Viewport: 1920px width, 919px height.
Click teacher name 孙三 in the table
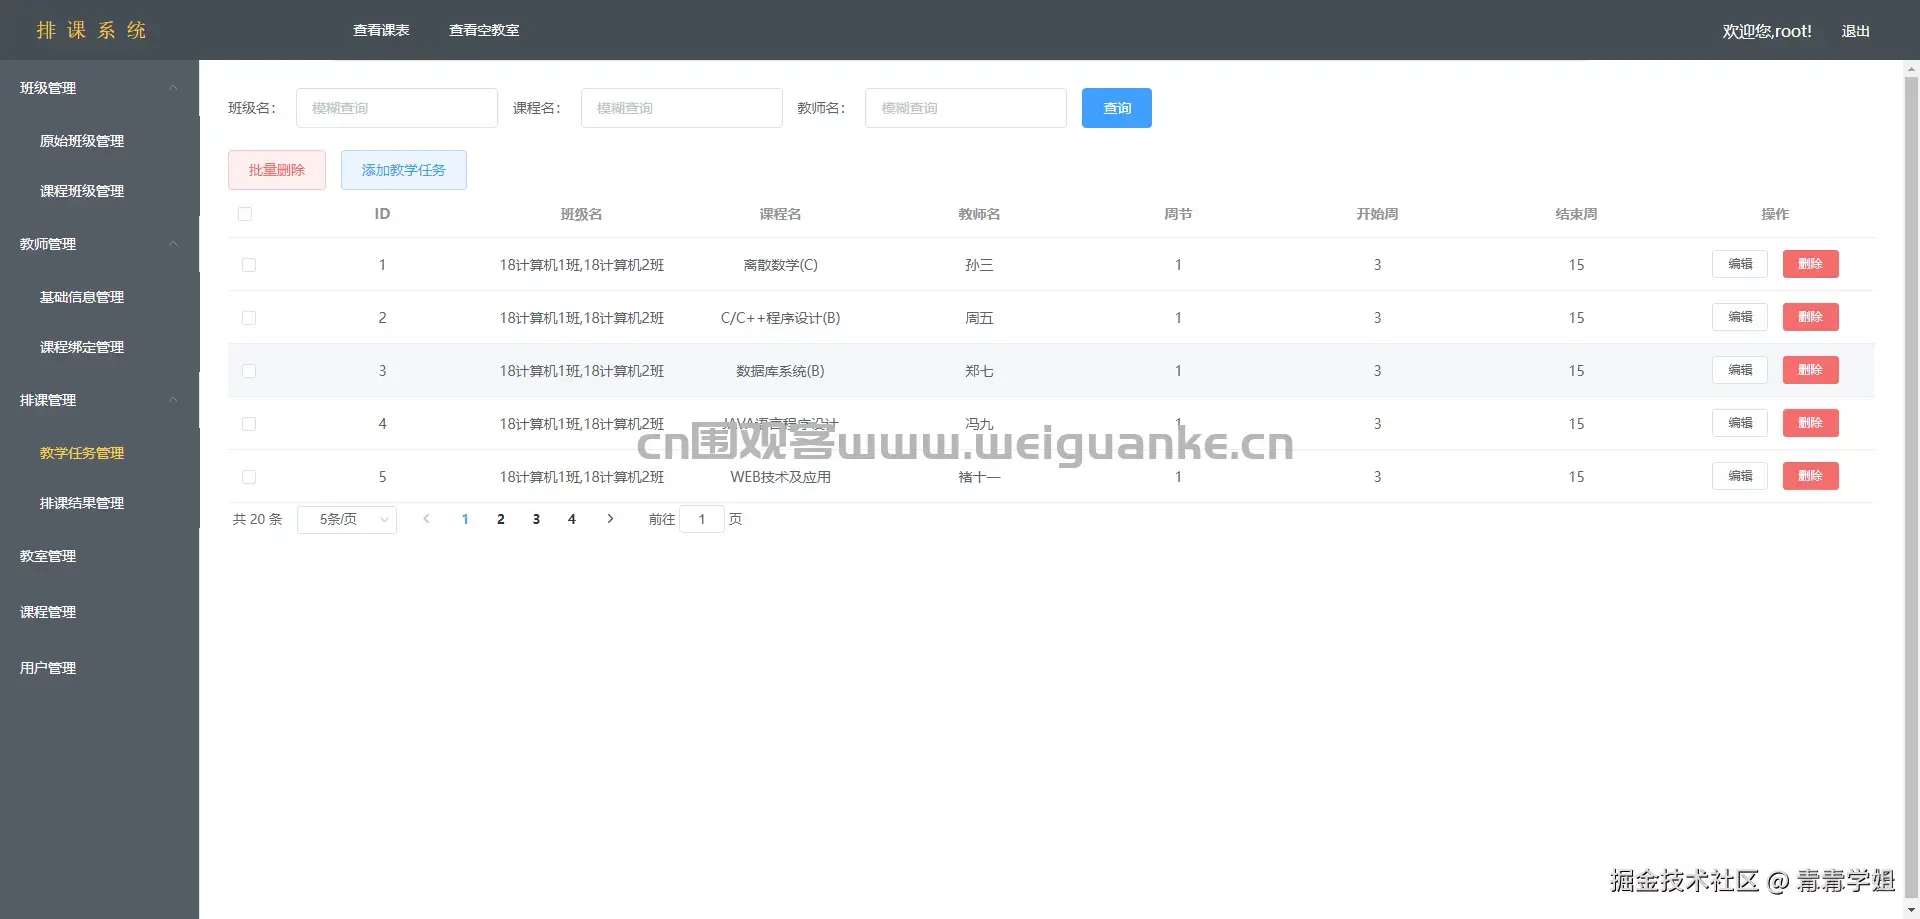(x=979, y=265)
